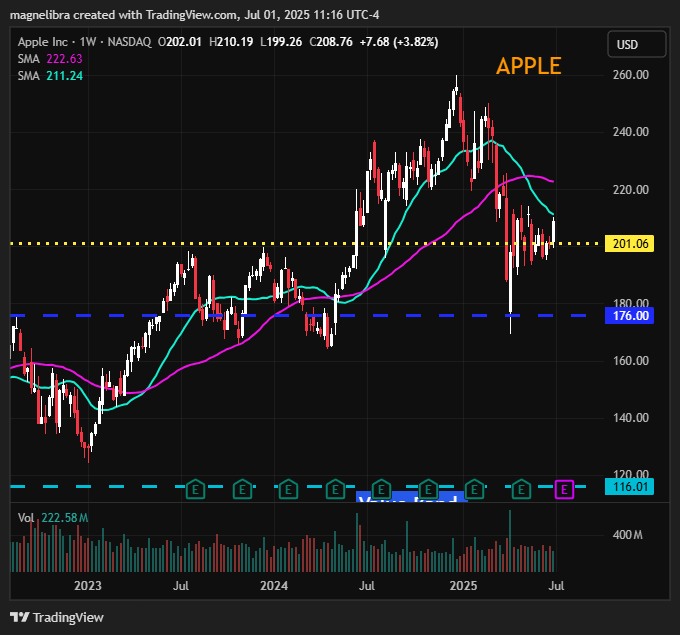Click the Vol 222.58M legend
The width and height of the screenshot is (680, 635).
tap(53, 517)
